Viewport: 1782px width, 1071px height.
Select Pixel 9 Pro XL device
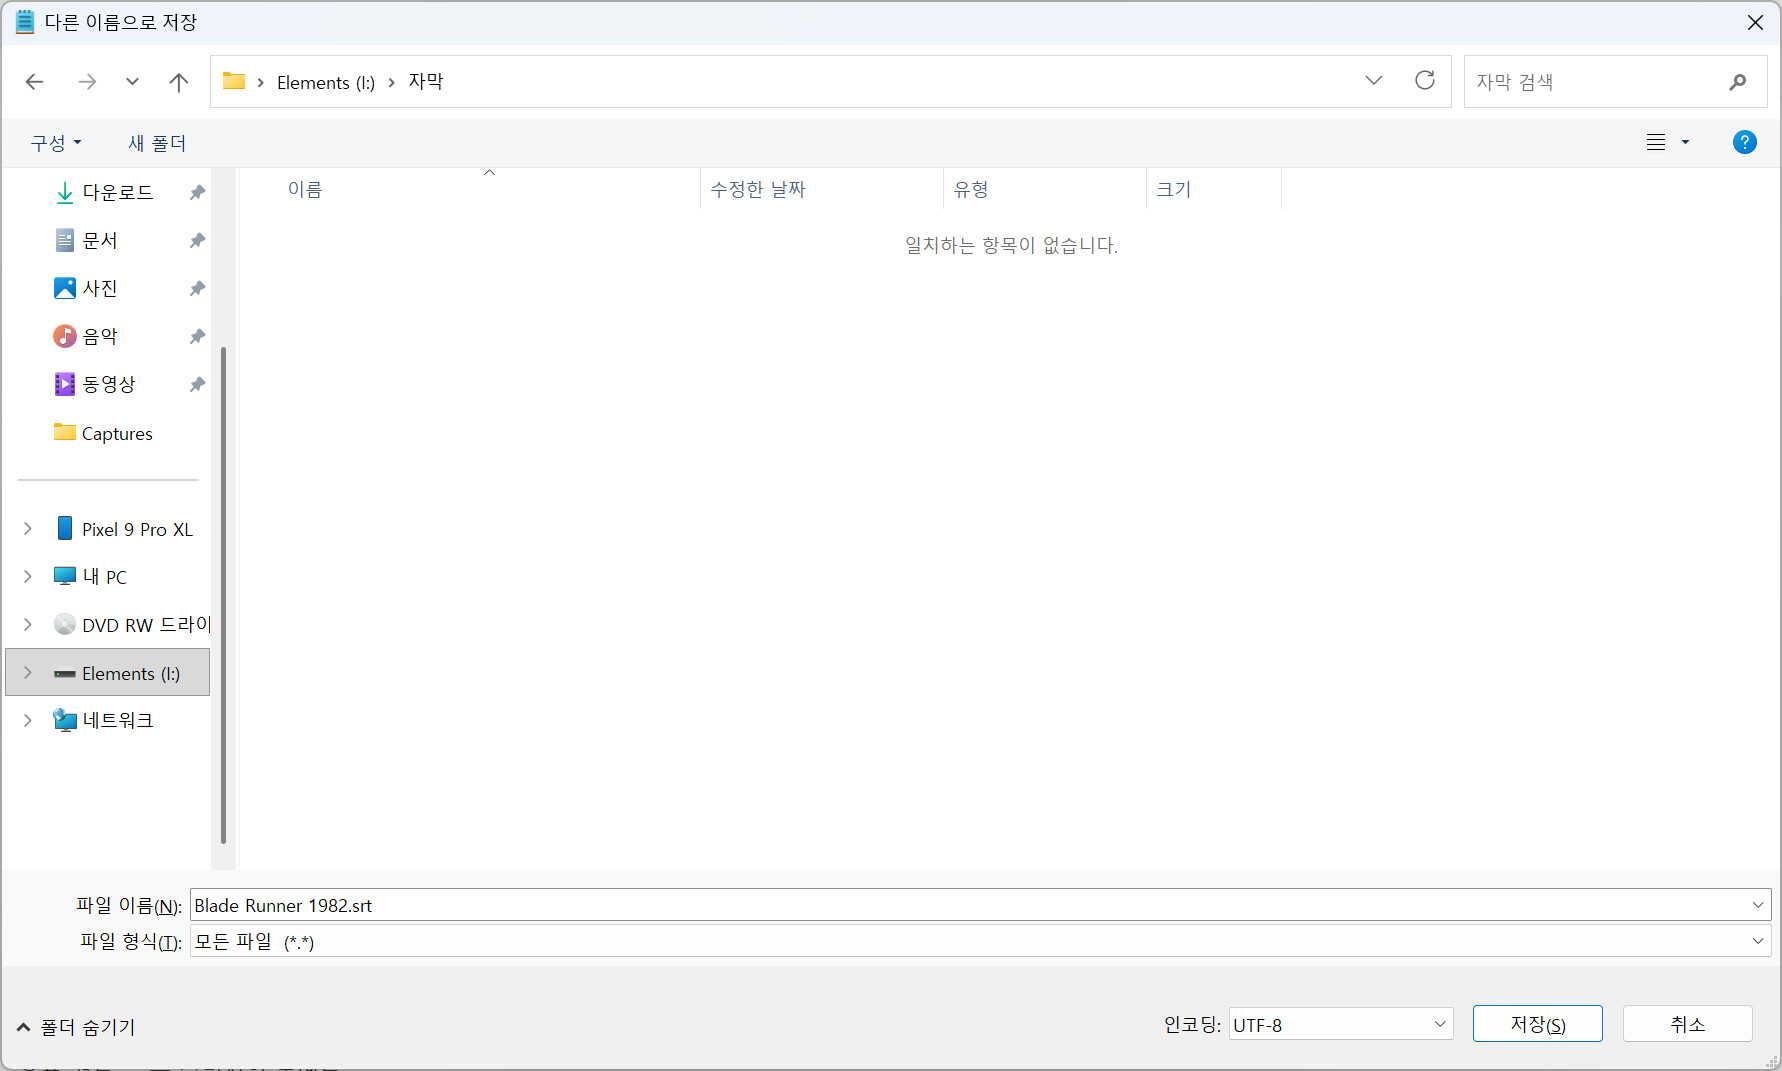pyautogui.click(x=137, y=529)
